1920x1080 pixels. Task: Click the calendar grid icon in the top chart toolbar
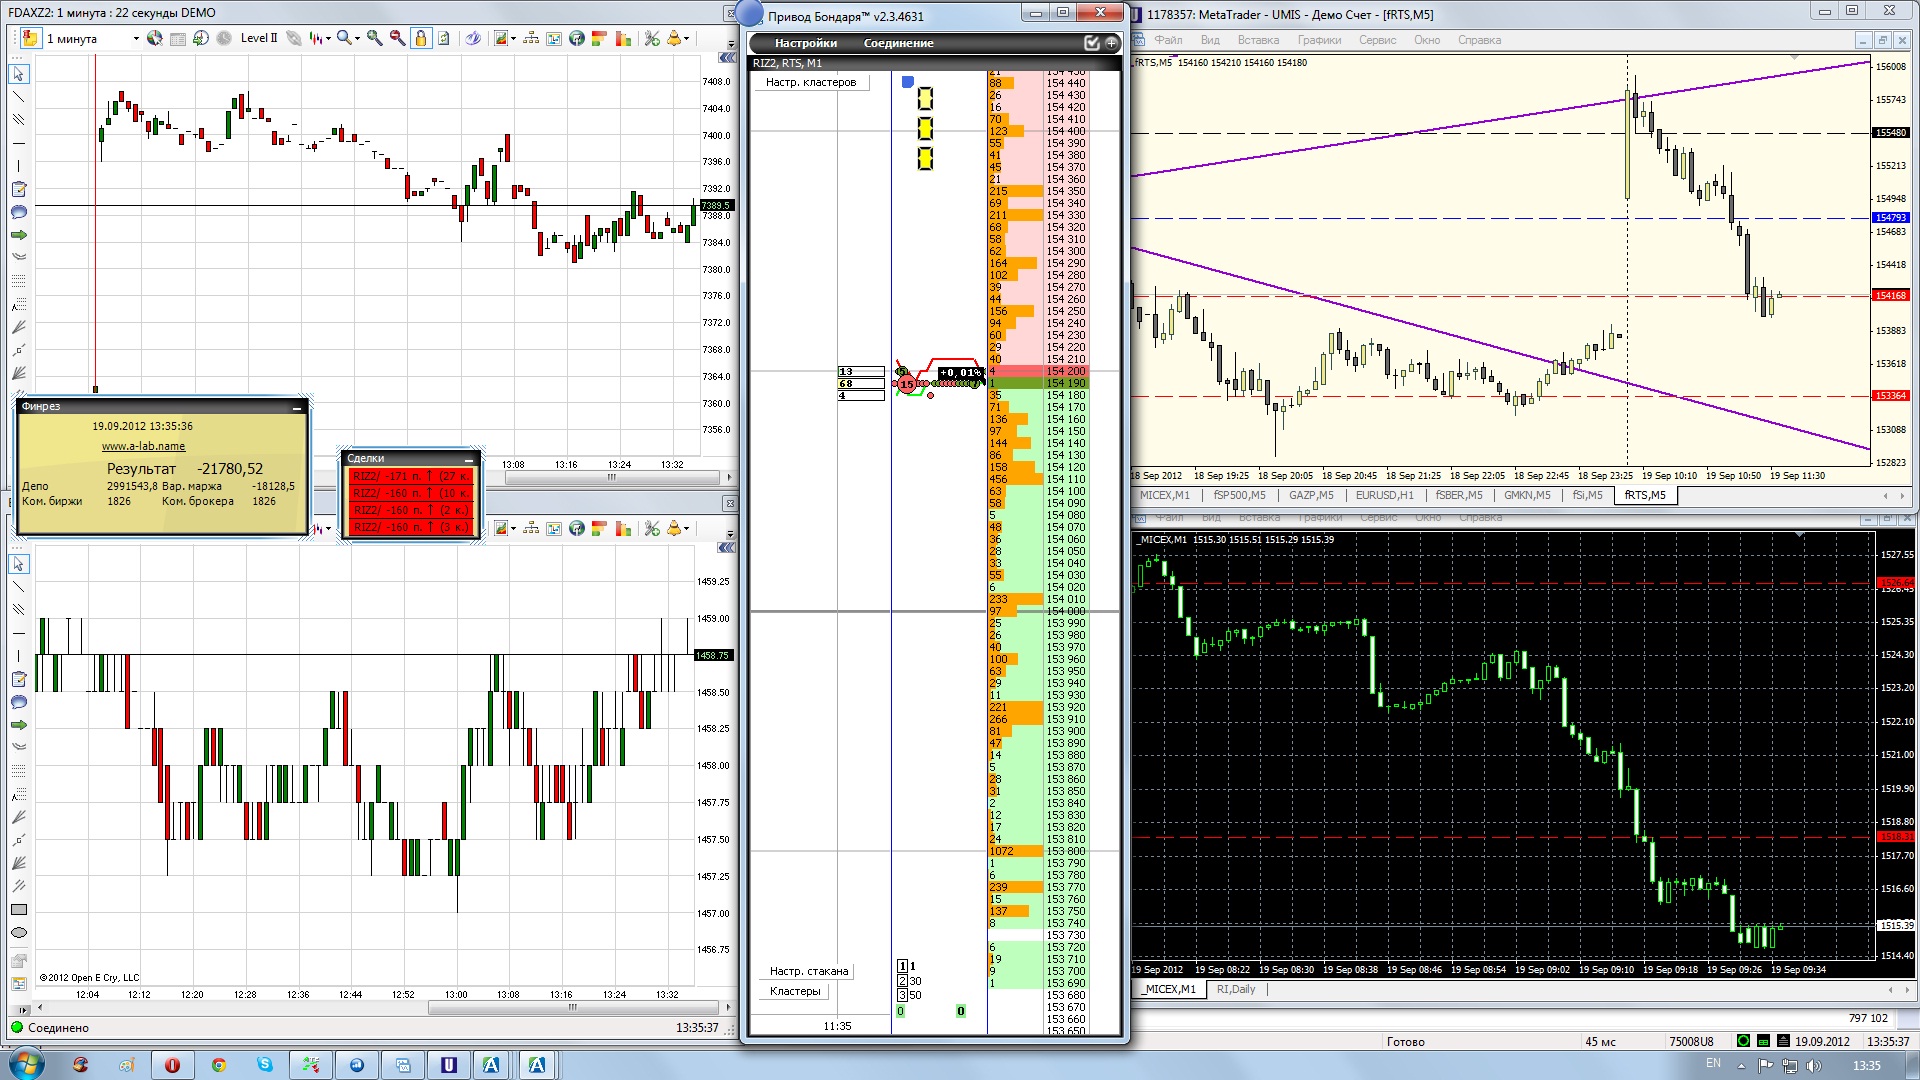click(178, 38)
